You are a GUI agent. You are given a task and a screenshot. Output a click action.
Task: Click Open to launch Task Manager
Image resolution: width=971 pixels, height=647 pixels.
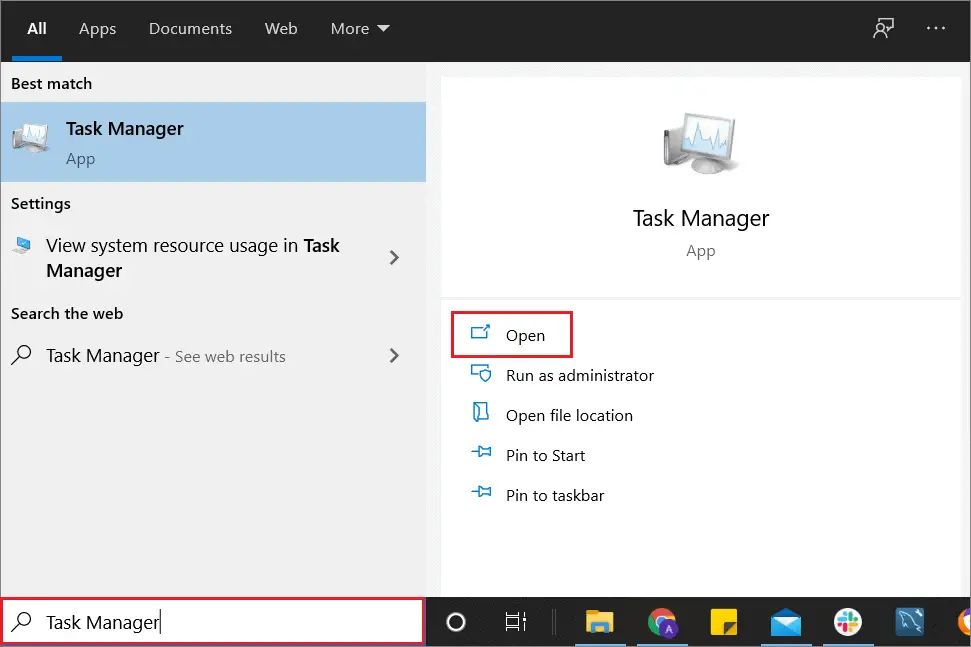pos(512,335)
